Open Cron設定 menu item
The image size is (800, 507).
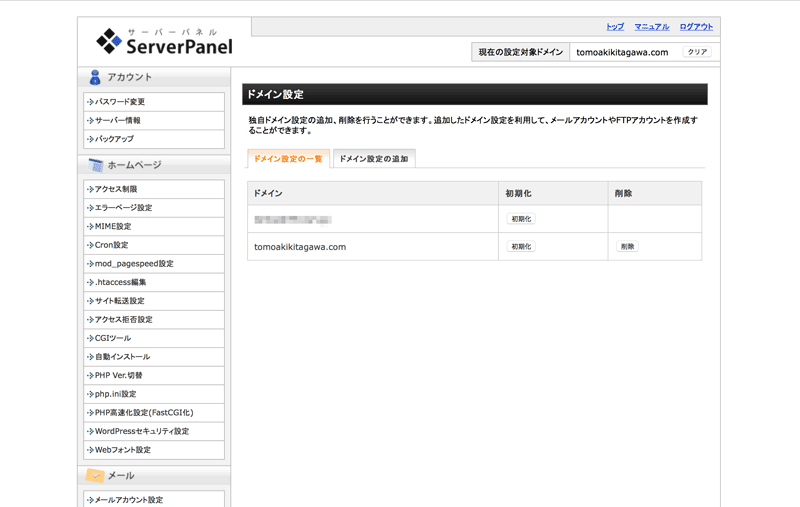point(154,245)
